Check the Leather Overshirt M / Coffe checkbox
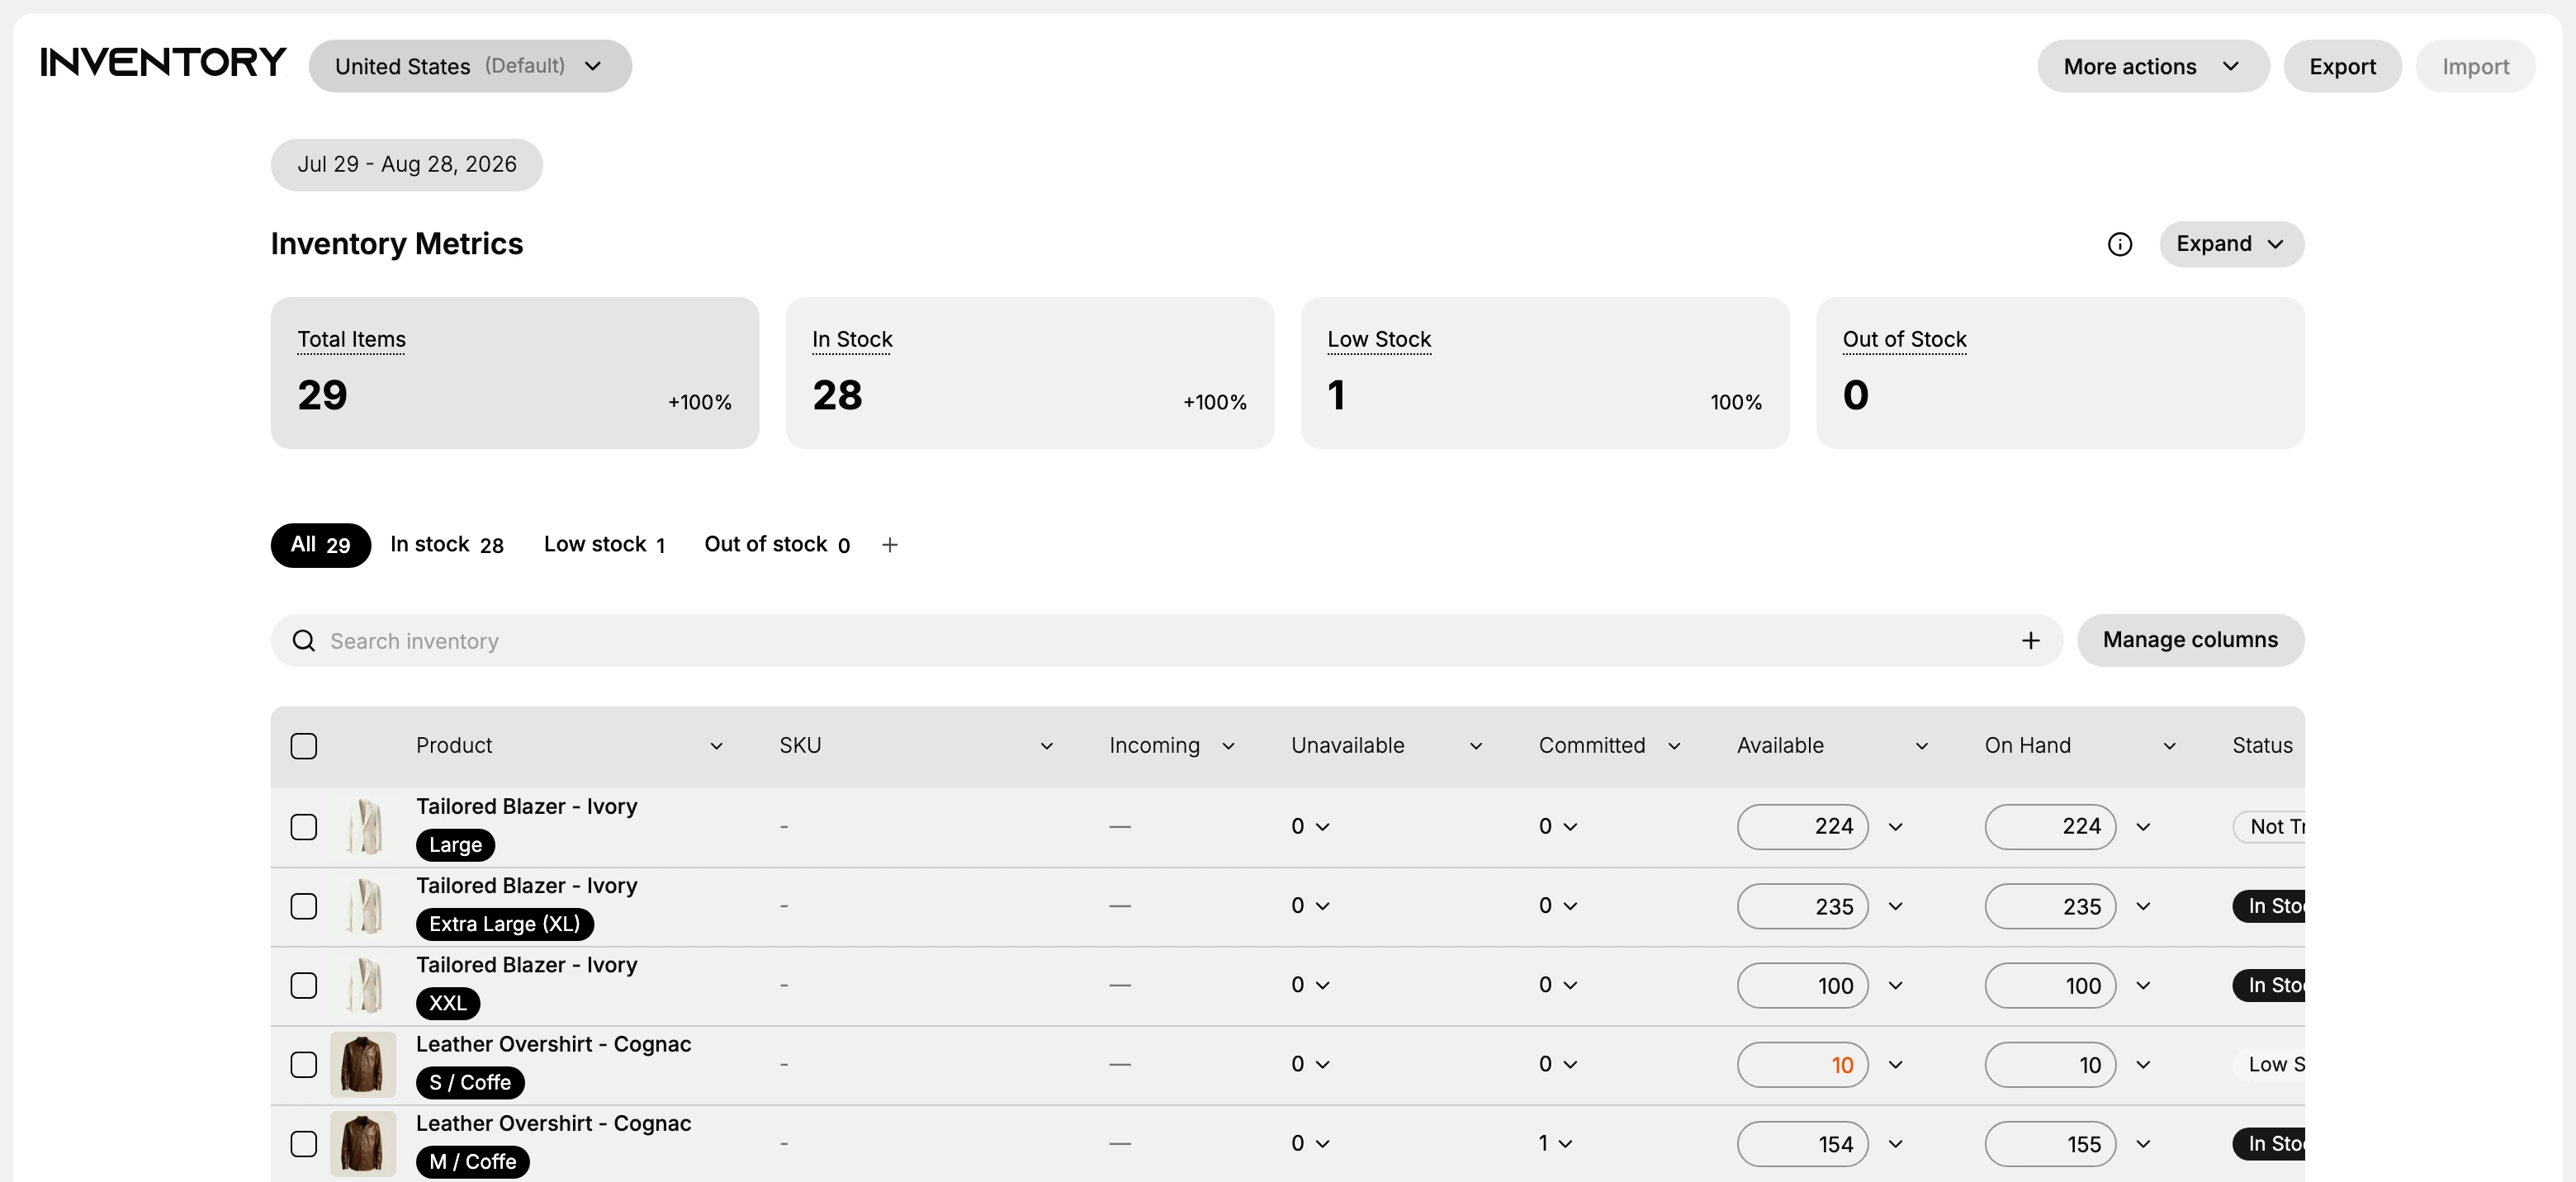Viewport: 2576px width, 1182px height. coord(304,1144)
